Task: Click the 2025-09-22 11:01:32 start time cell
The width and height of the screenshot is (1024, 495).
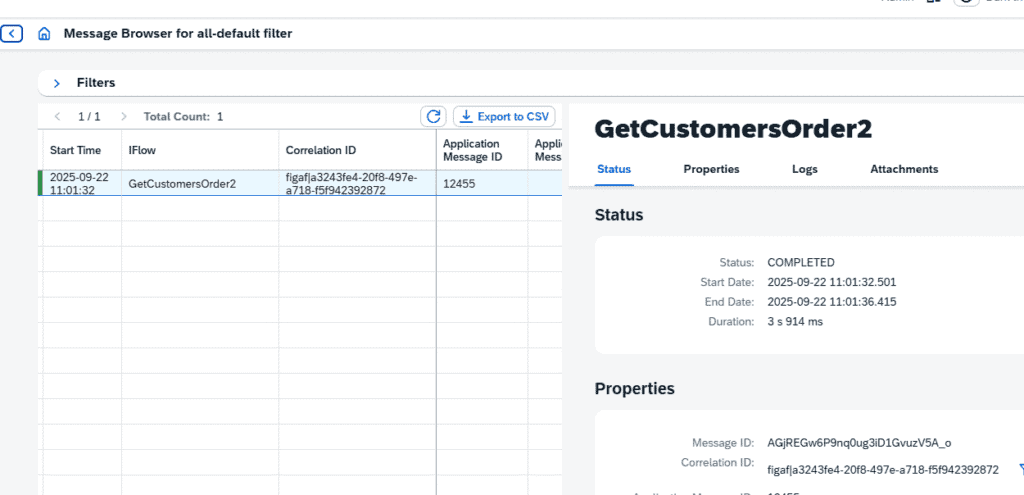Action: coord(82,184)
